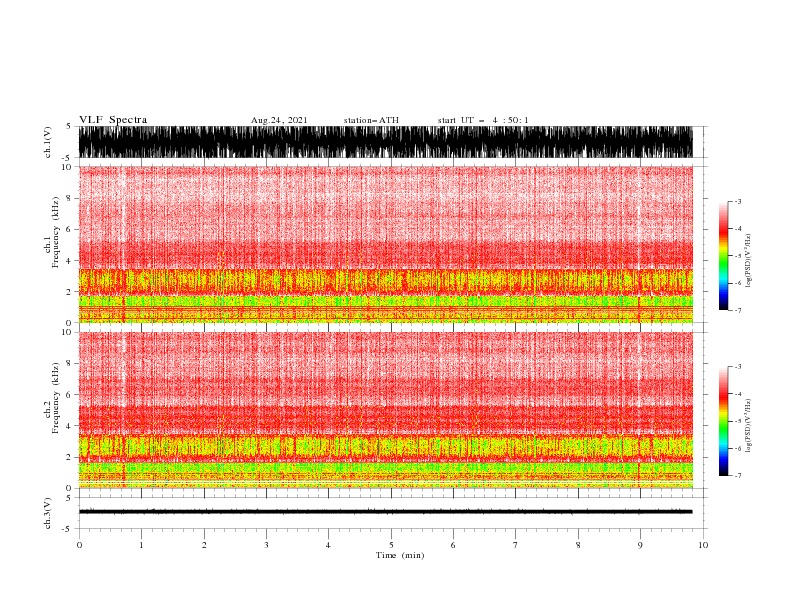Click the ch.2 color bar's log(PSD) label
This screenshot has height=612, width=792.
click(749, 426)
